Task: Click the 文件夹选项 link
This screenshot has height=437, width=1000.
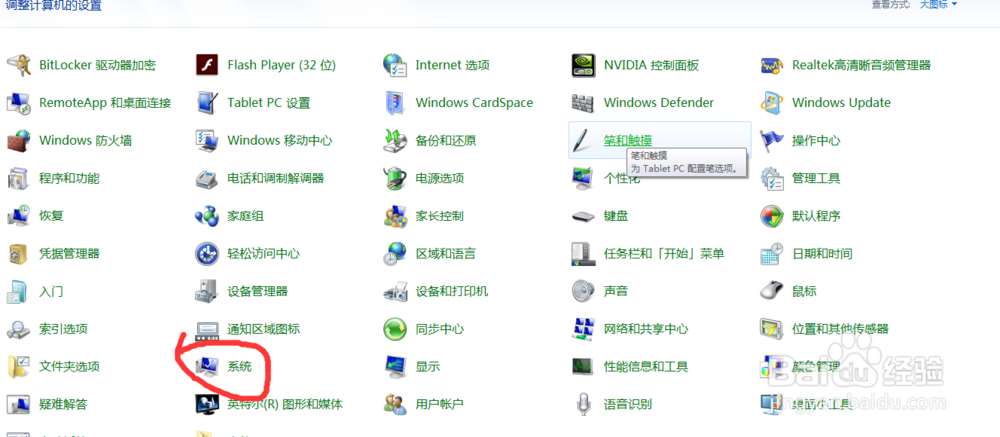Action: 70,367
